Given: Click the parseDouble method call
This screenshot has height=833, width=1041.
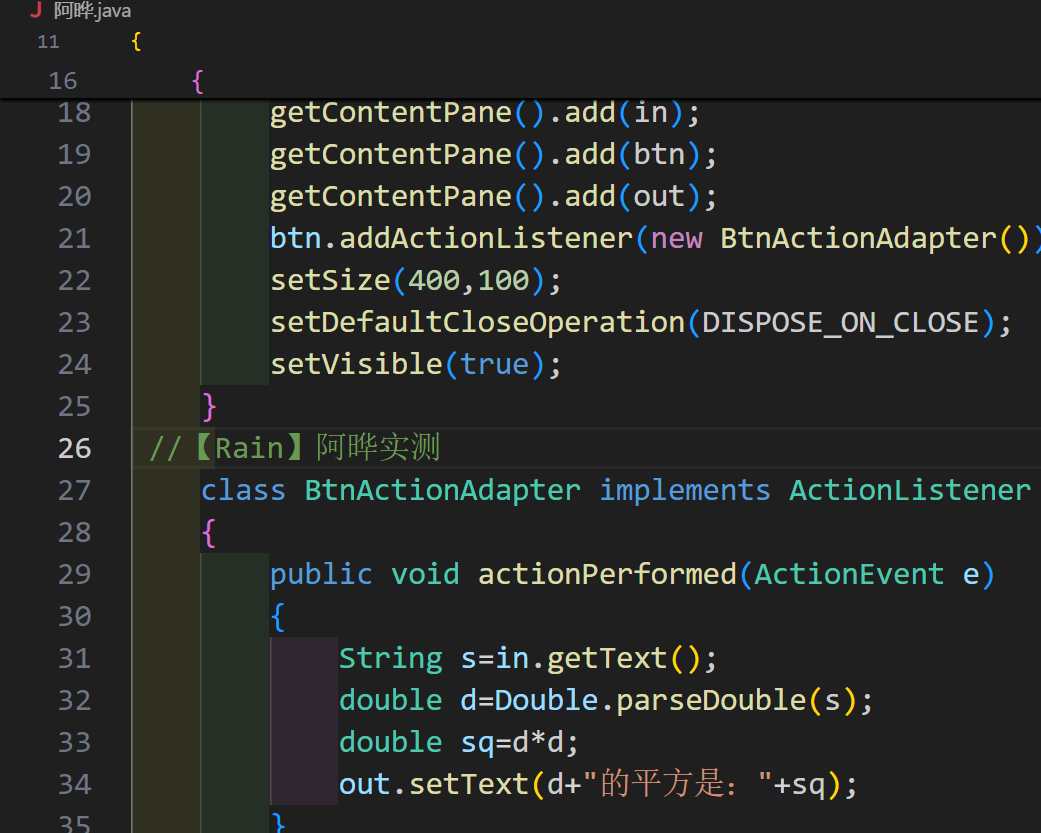Looking at the screenshot, I should pyautogui.click(x=711, y=700).
